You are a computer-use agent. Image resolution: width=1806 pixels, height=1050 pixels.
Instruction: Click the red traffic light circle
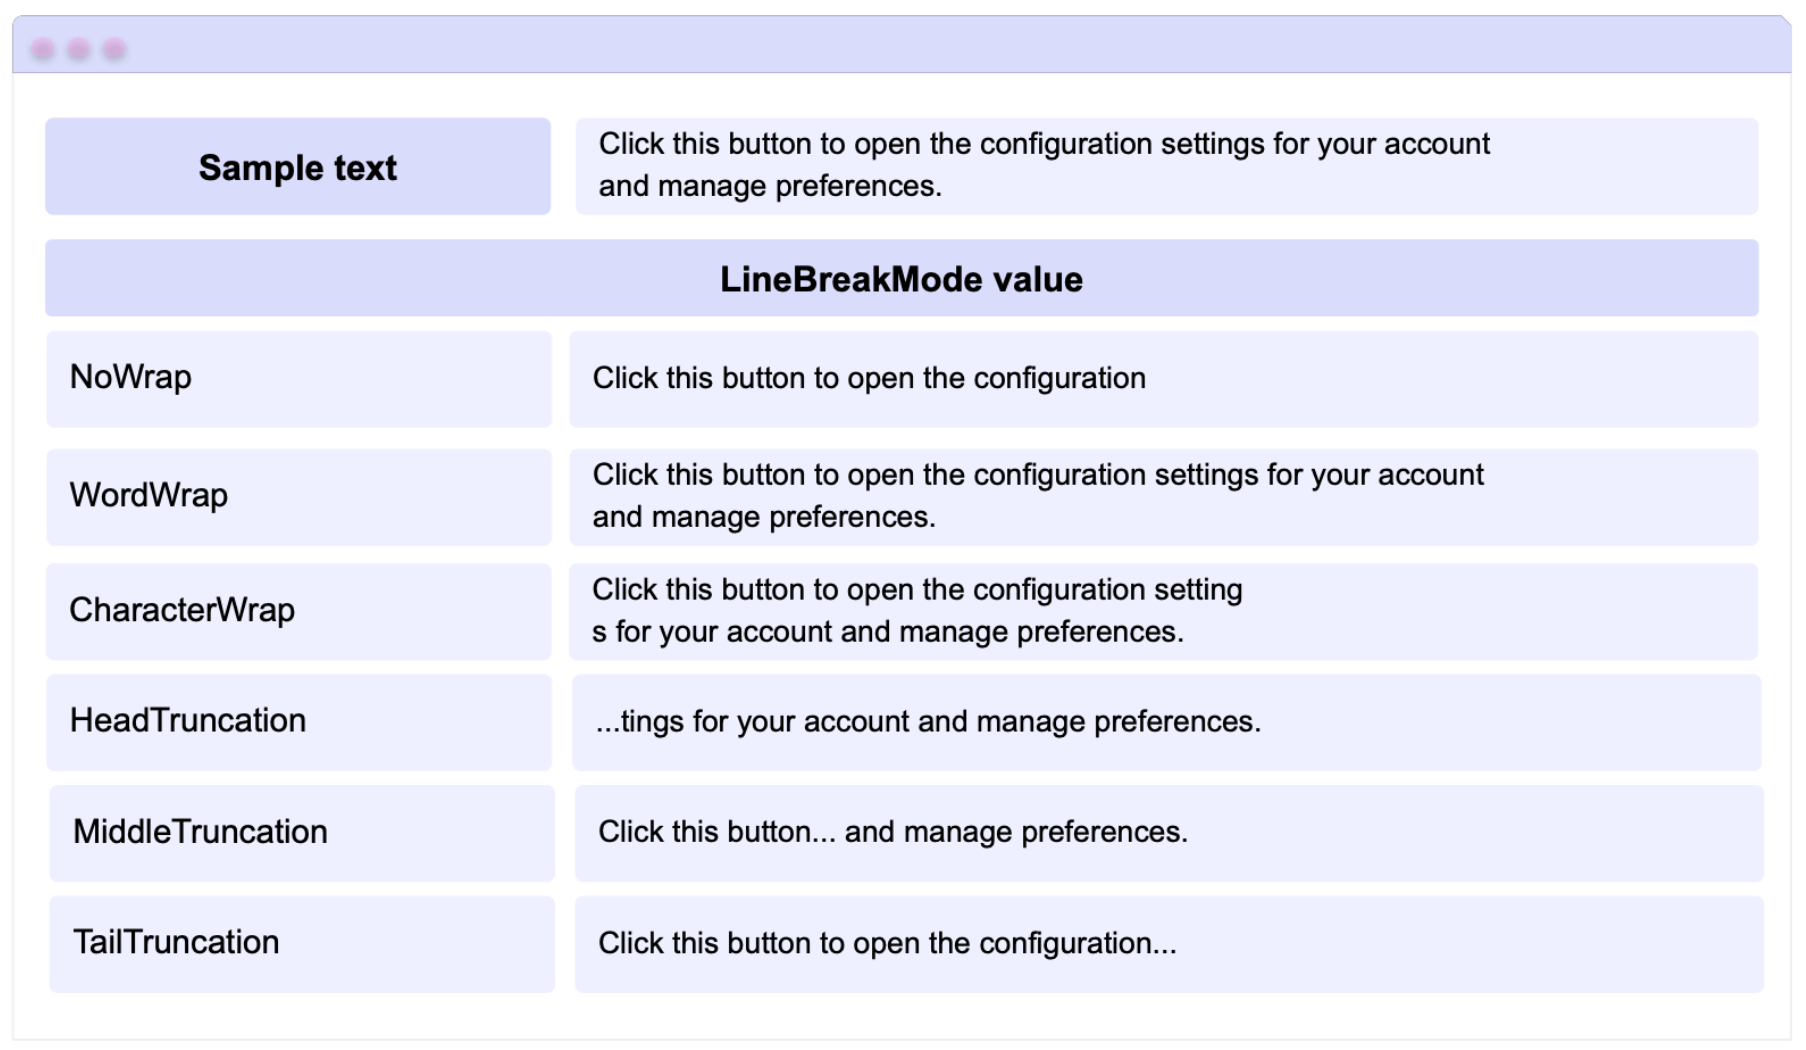tap(45, 46)
